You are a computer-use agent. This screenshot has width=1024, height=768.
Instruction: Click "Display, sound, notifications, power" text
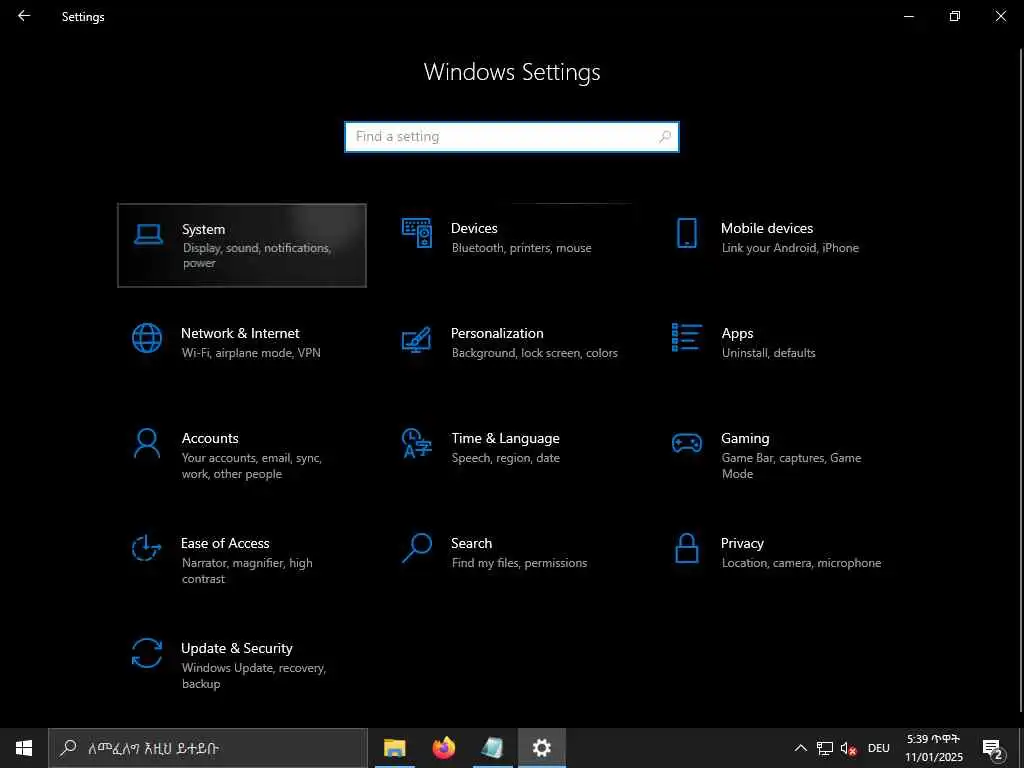click(x=257, y=256)
